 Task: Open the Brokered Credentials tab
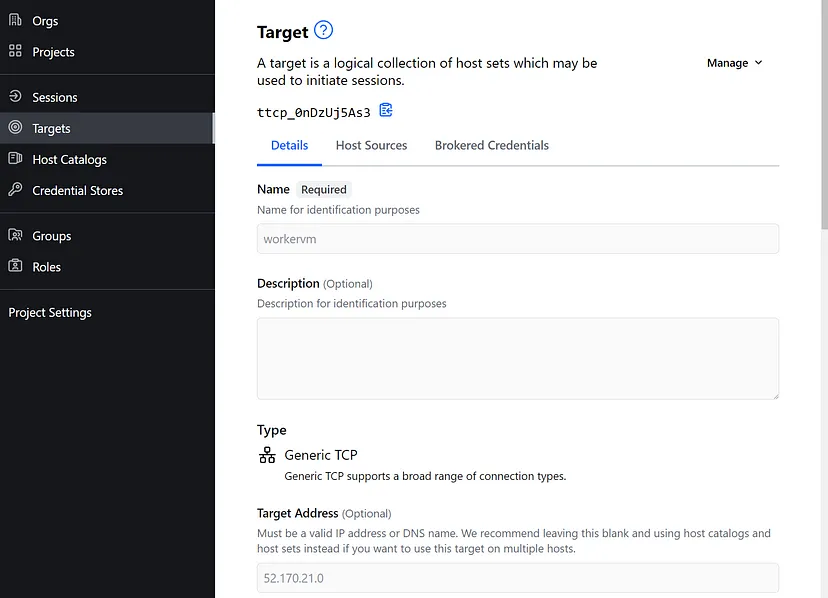[491, 145]
